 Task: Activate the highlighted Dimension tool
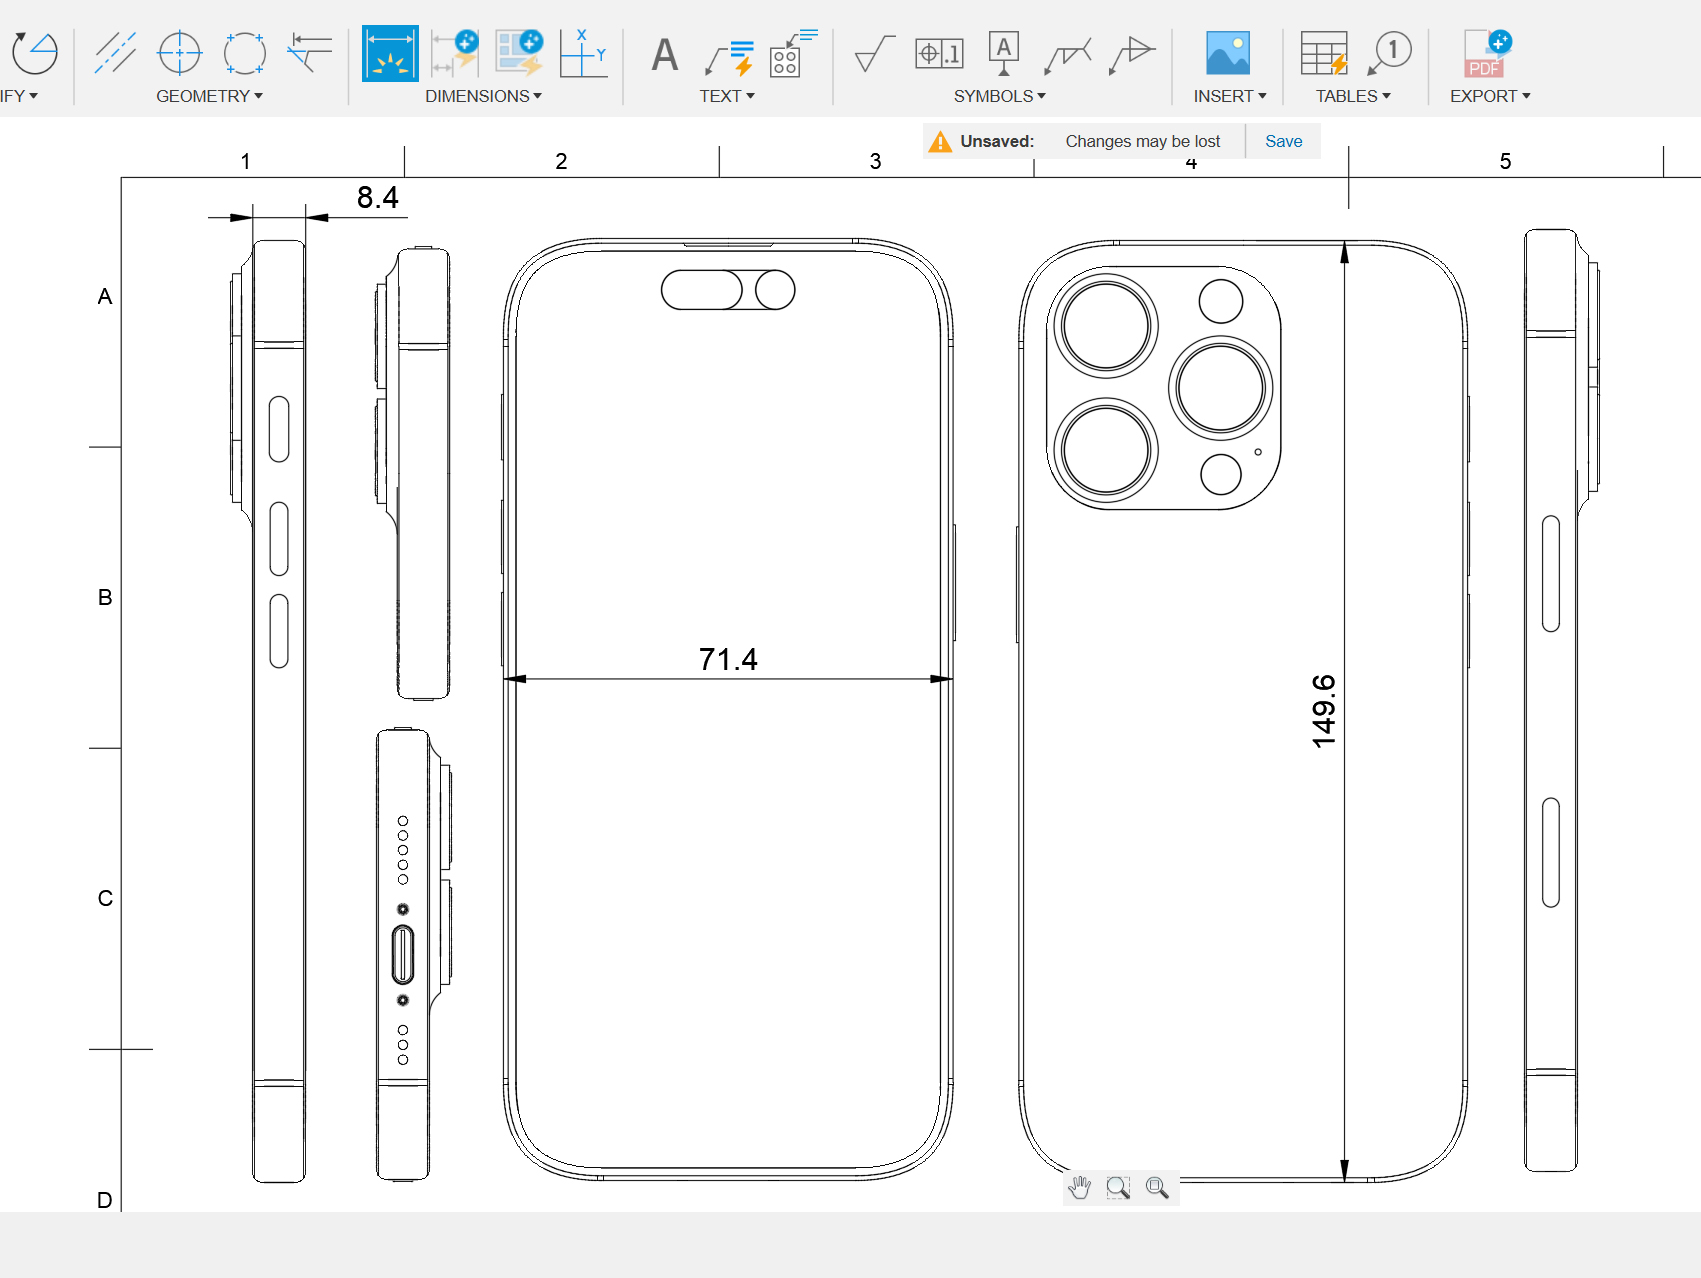coord(390,53)
